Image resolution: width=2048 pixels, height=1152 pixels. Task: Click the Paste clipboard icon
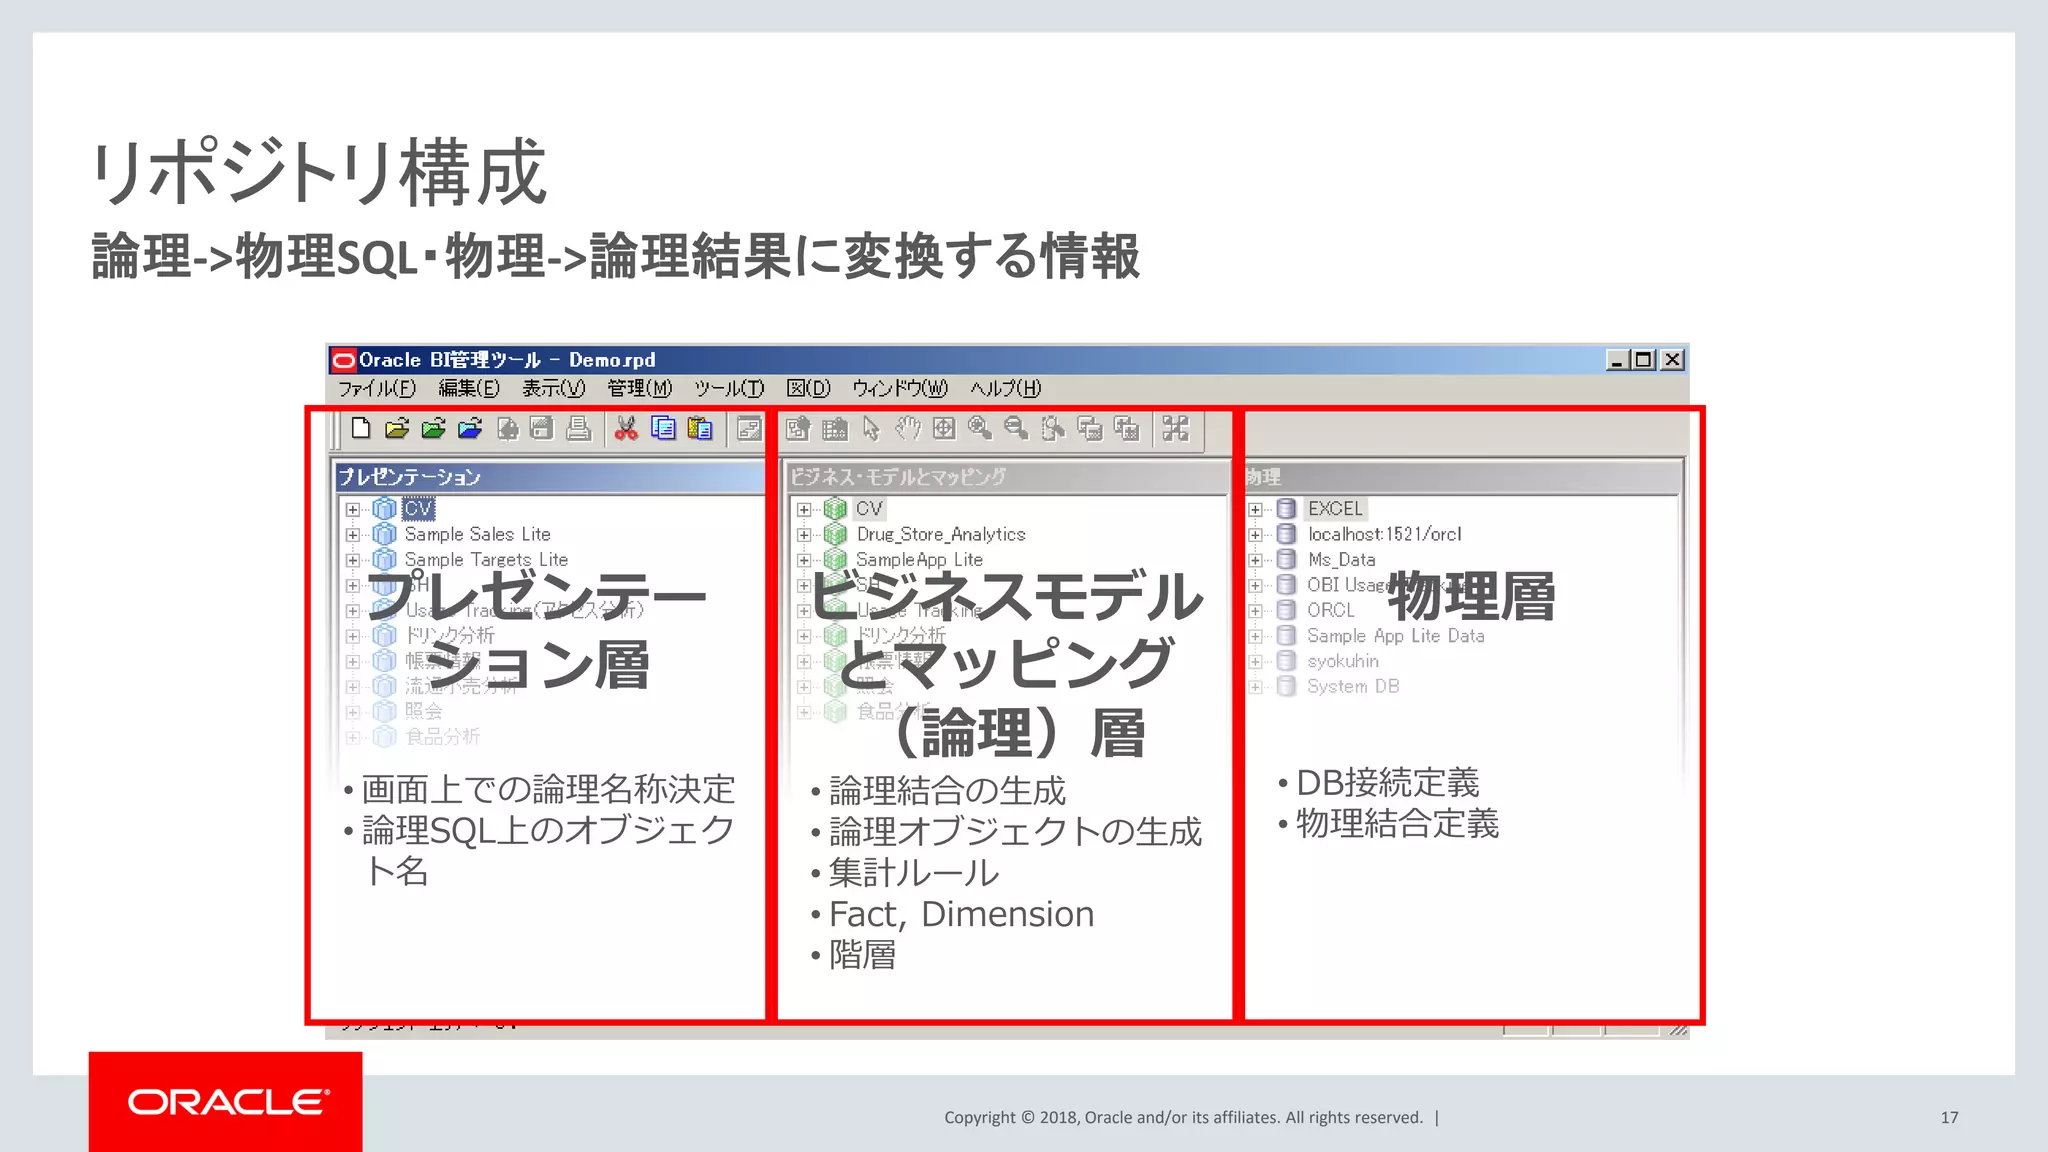click(699, 429)
